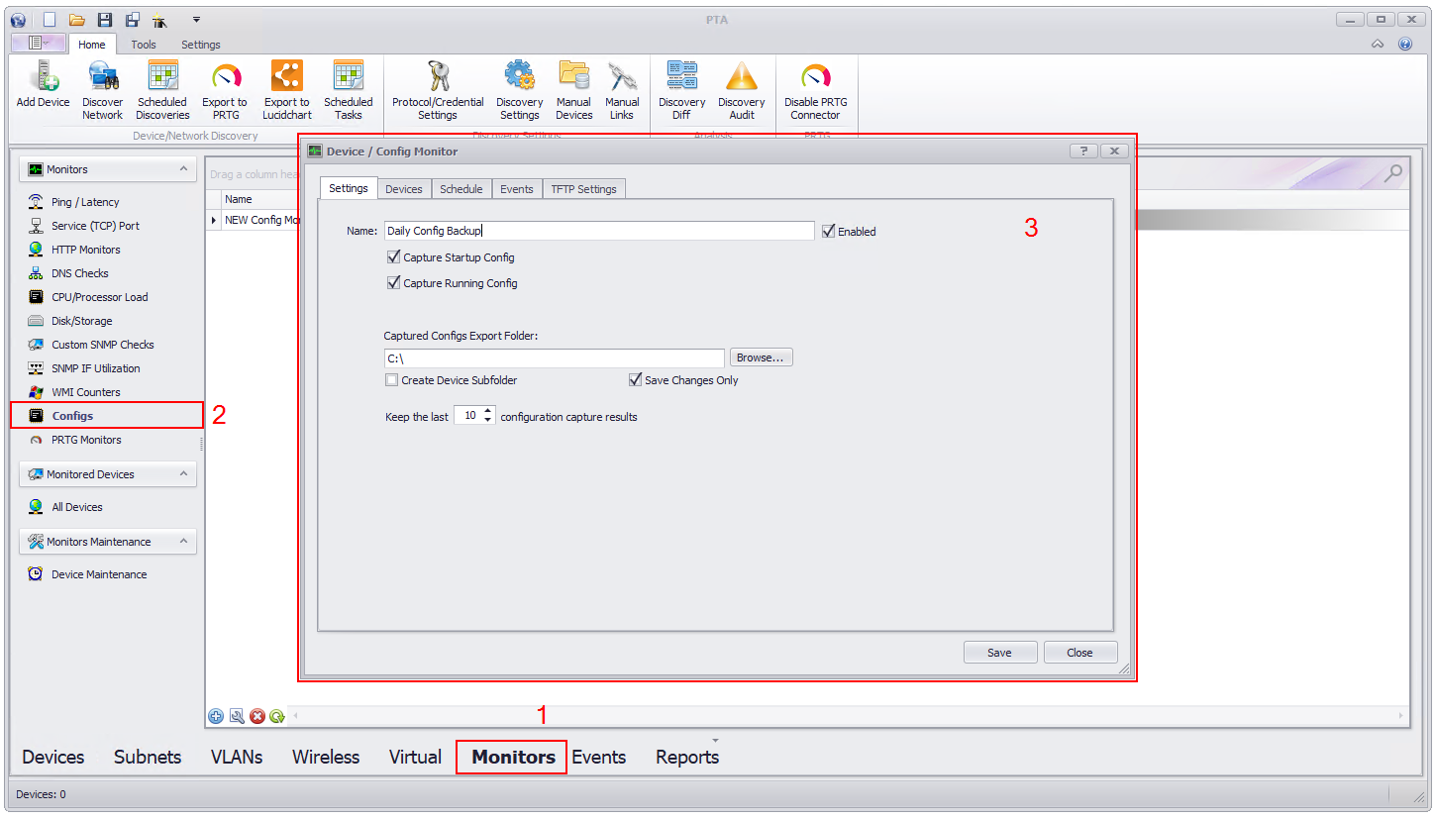Image resolution: width=1437 pixels, height=819 pixels.
Task: Click the Name input field
Action: coord(597,231)
